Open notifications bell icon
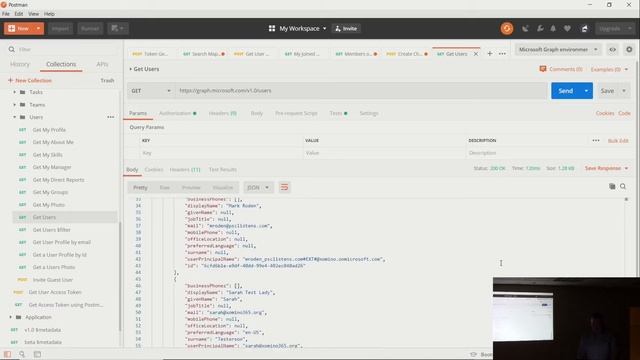 click(x=553, y=29)
